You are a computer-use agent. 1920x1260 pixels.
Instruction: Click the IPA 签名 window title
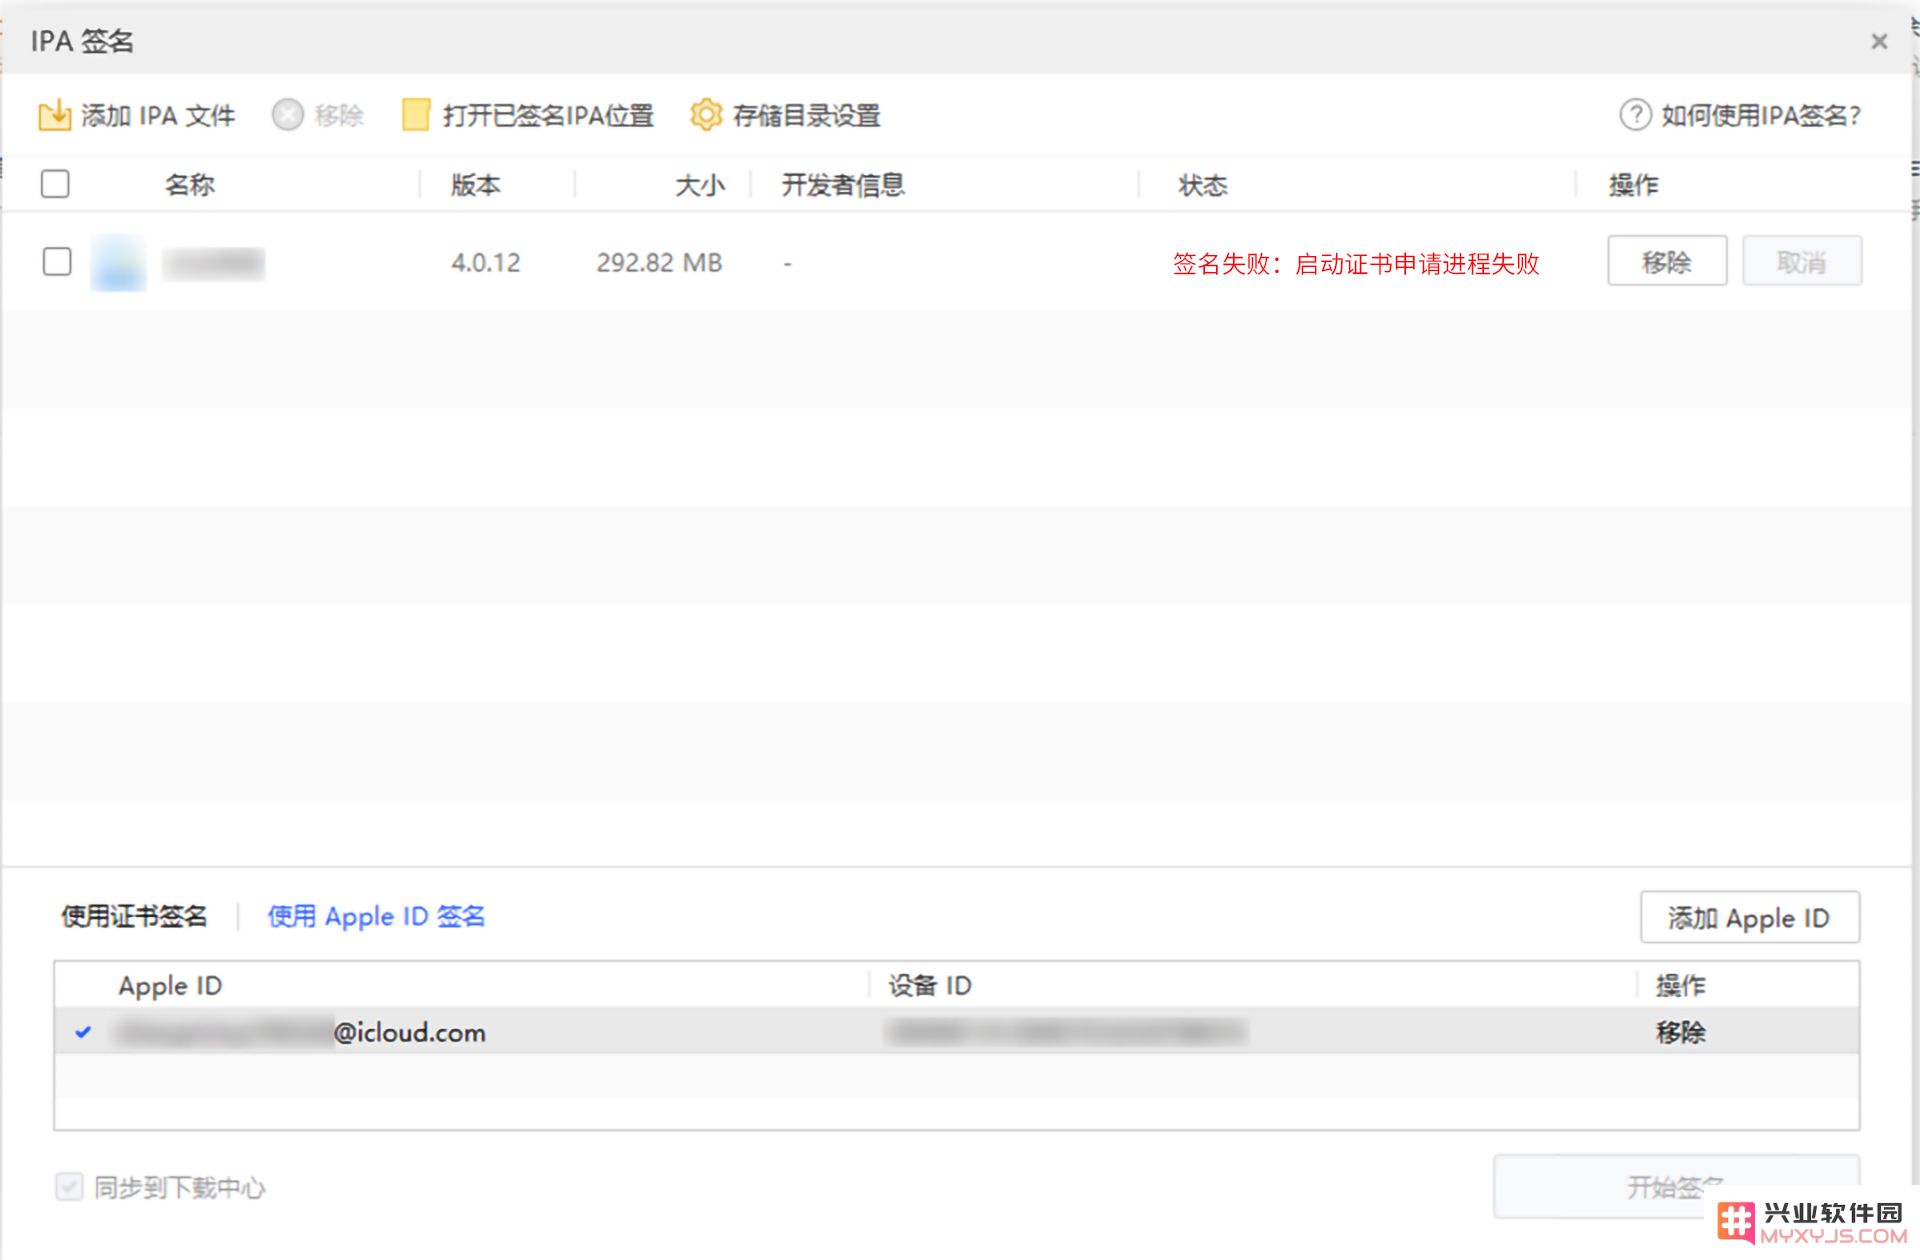(82, 41)
